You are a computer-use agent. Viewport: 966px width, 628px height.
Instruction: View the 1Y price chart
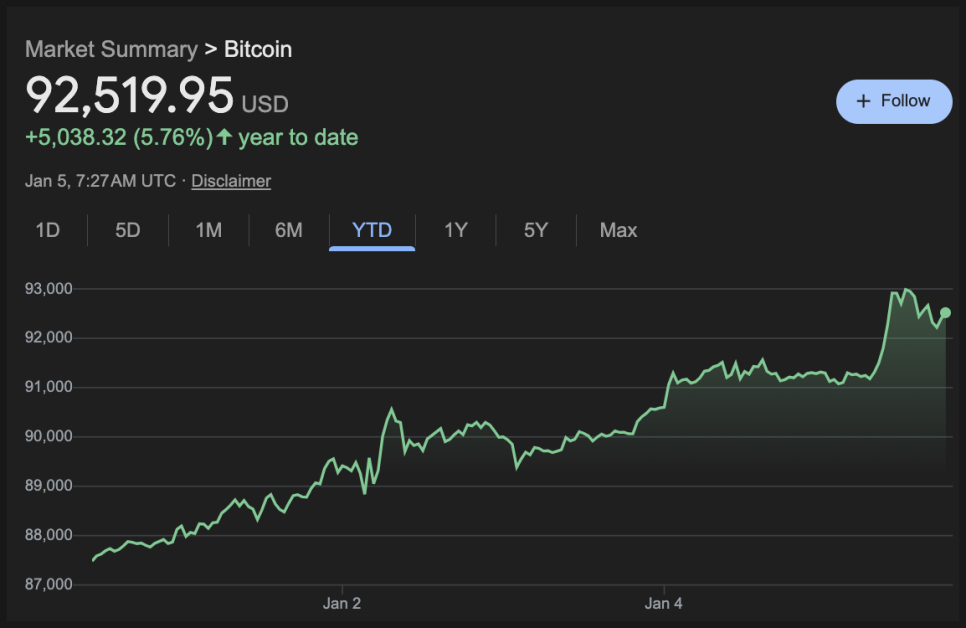[456, 230]
